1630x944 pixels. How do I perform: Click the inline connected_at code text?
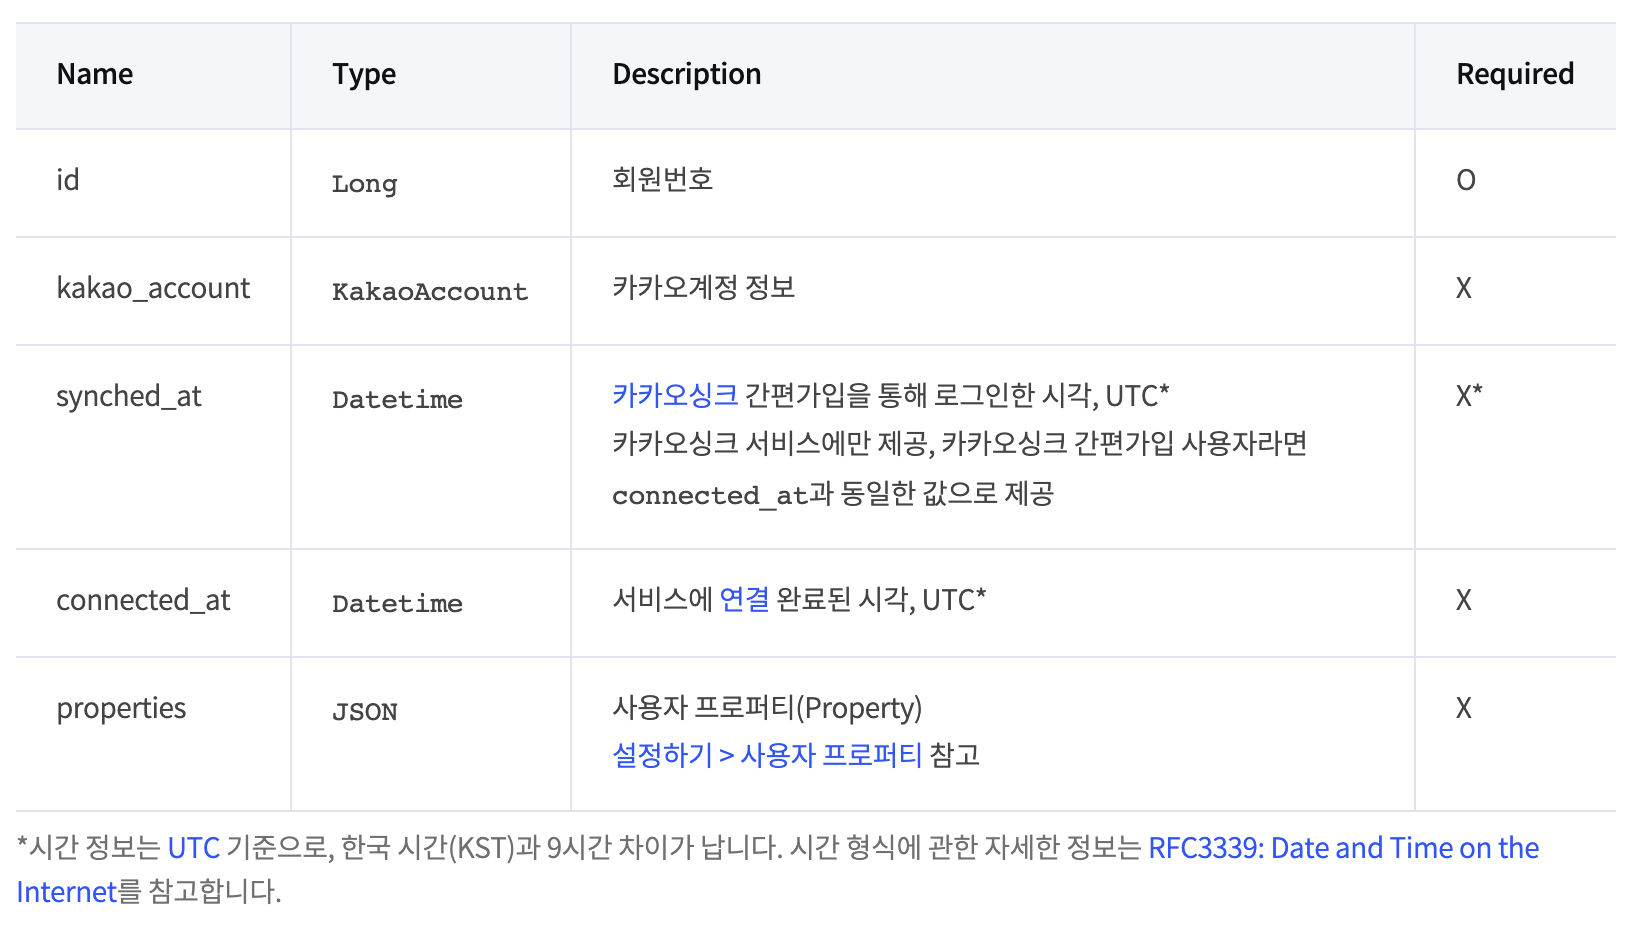click(x=709, y=495)
